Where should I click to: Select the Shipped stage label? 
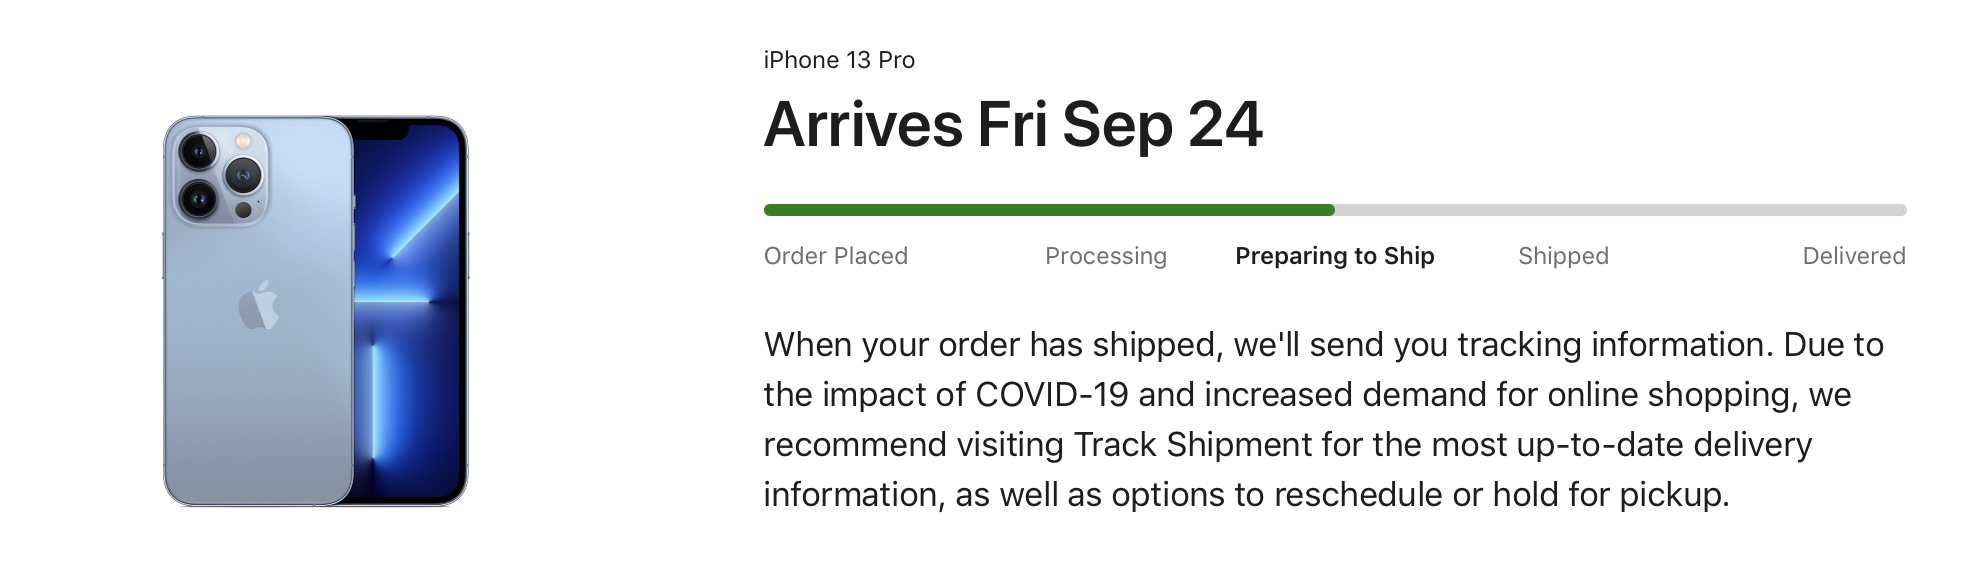point(1563,256)
